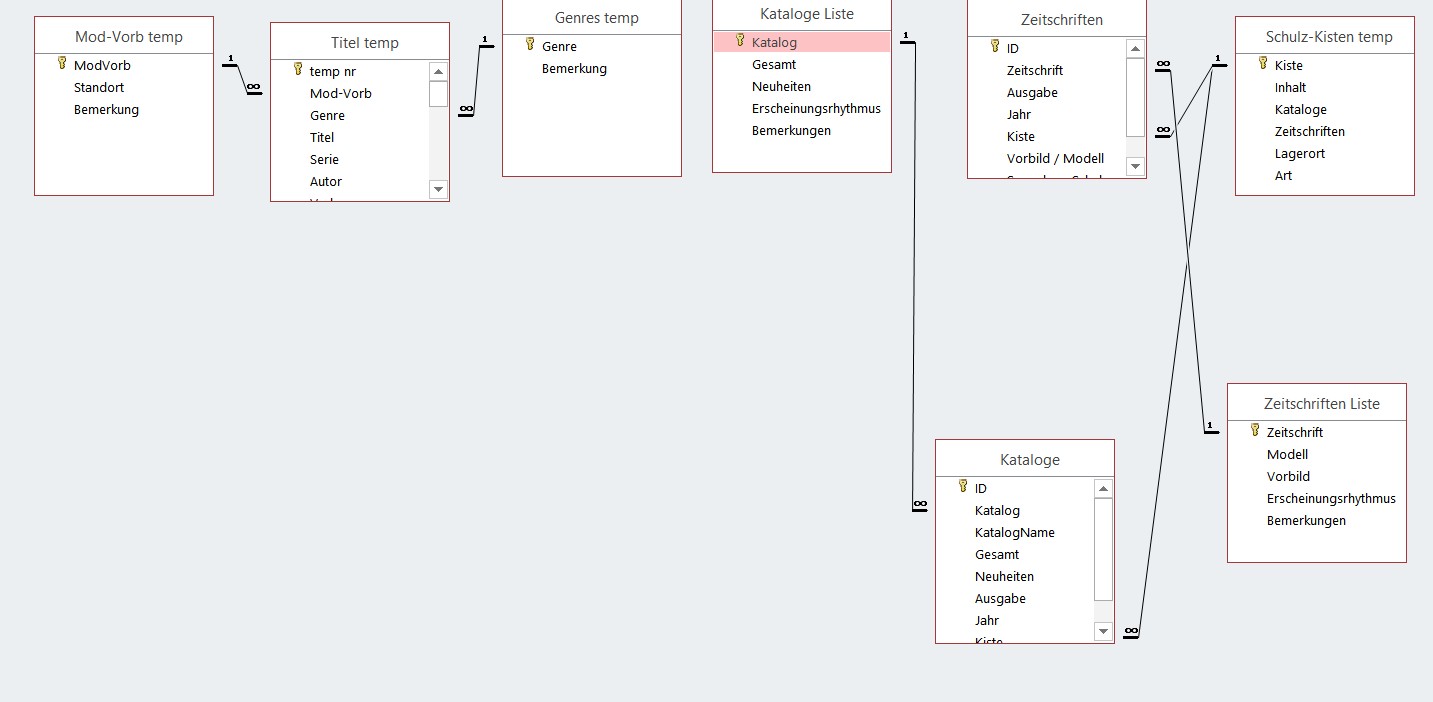The image size is (1433, 702).
Task: Click the ID key icon in Kataloge table
Action: (x=963, y=487)
